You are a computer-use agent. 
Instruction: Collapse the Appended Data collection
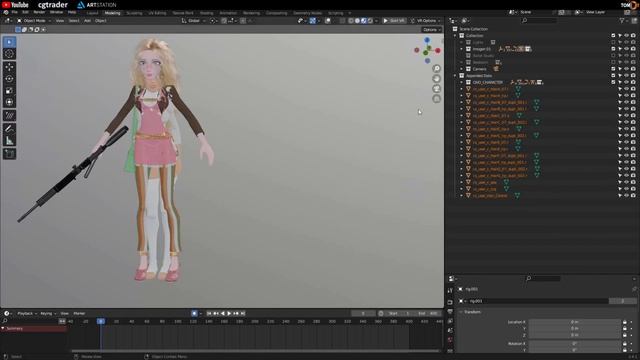(x=455, y=76)
